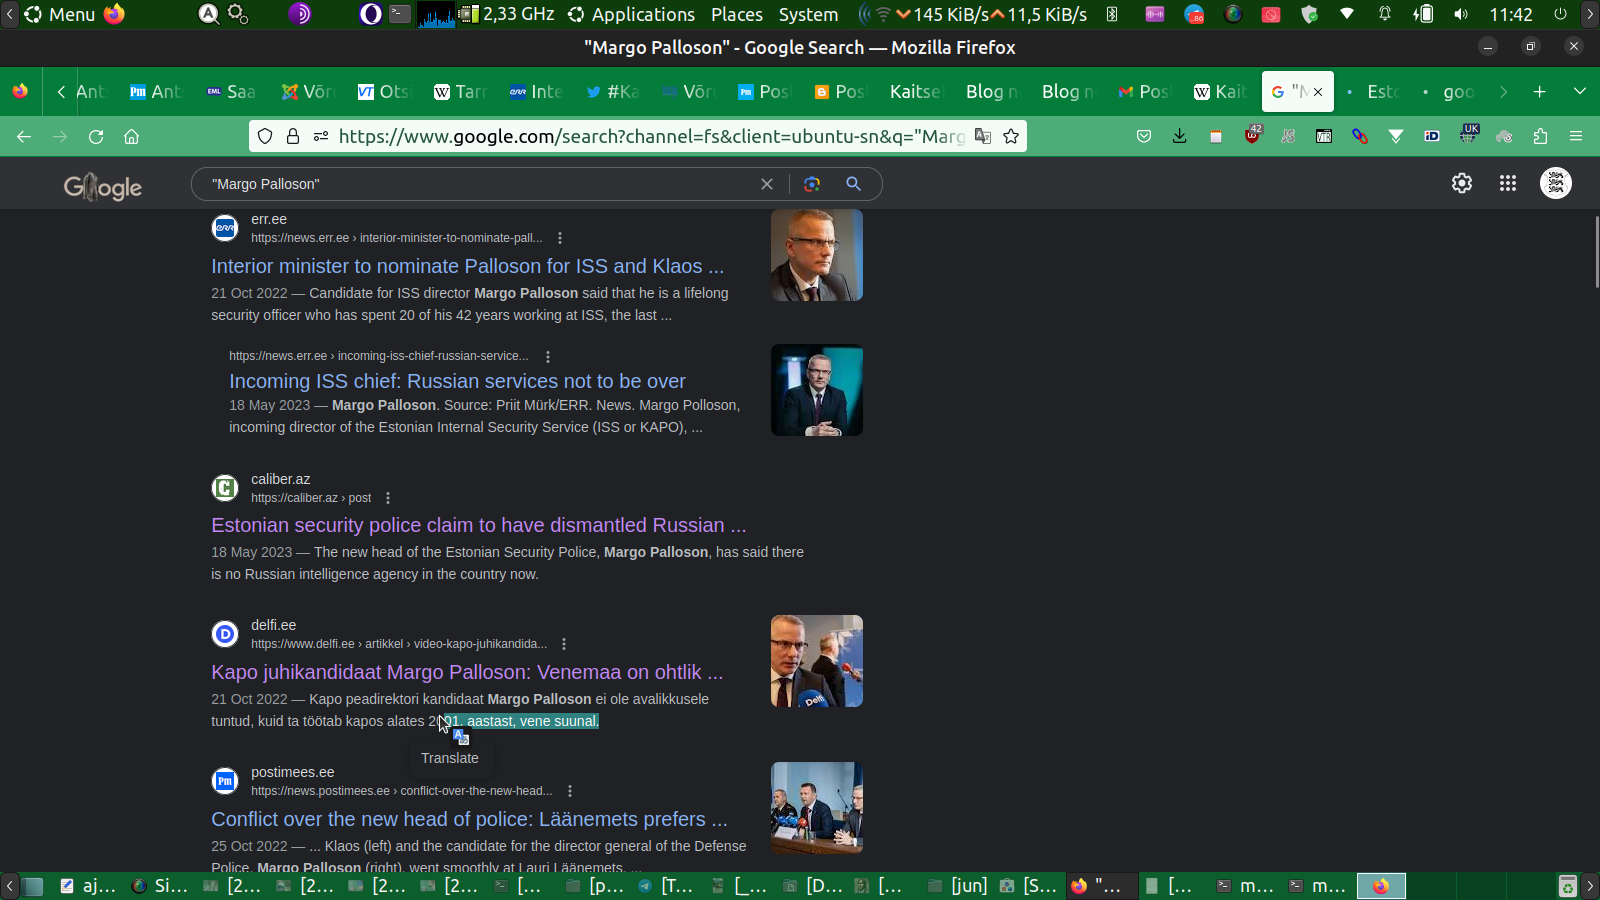
Task: Show site security info via padlock icon
Action: (x=293, y=137)
